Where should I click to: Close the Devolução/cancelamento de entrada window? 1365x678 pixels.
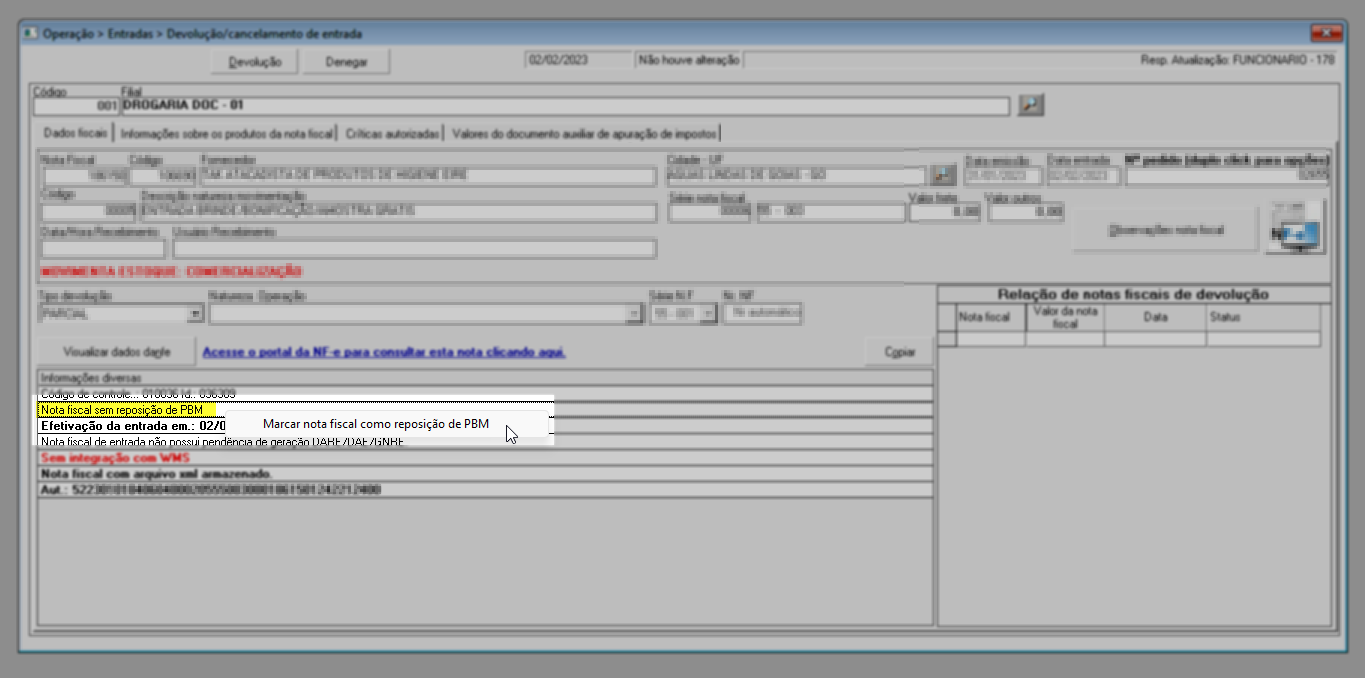click(x=1329, y=33)
